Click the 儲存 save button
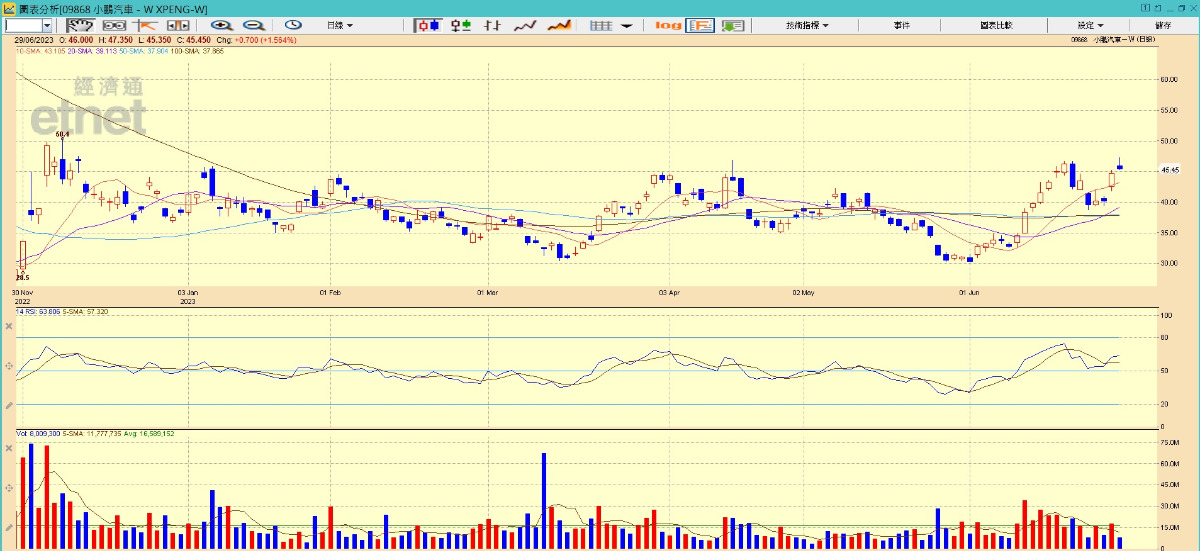 tap(1163, 25)
